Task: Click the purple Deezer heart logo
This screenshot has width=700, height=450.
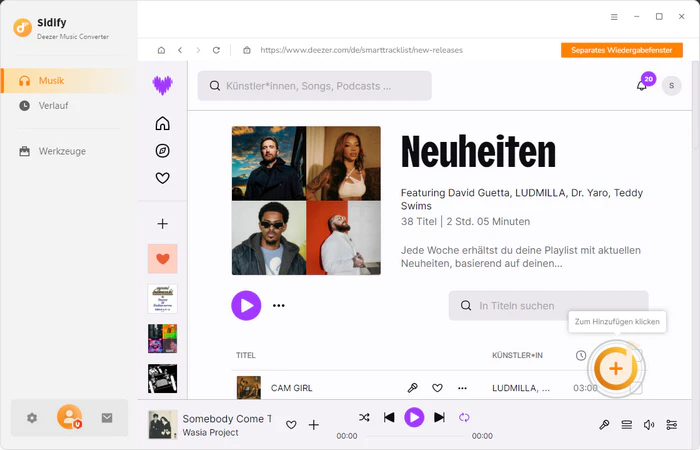Action: point(162,85)
